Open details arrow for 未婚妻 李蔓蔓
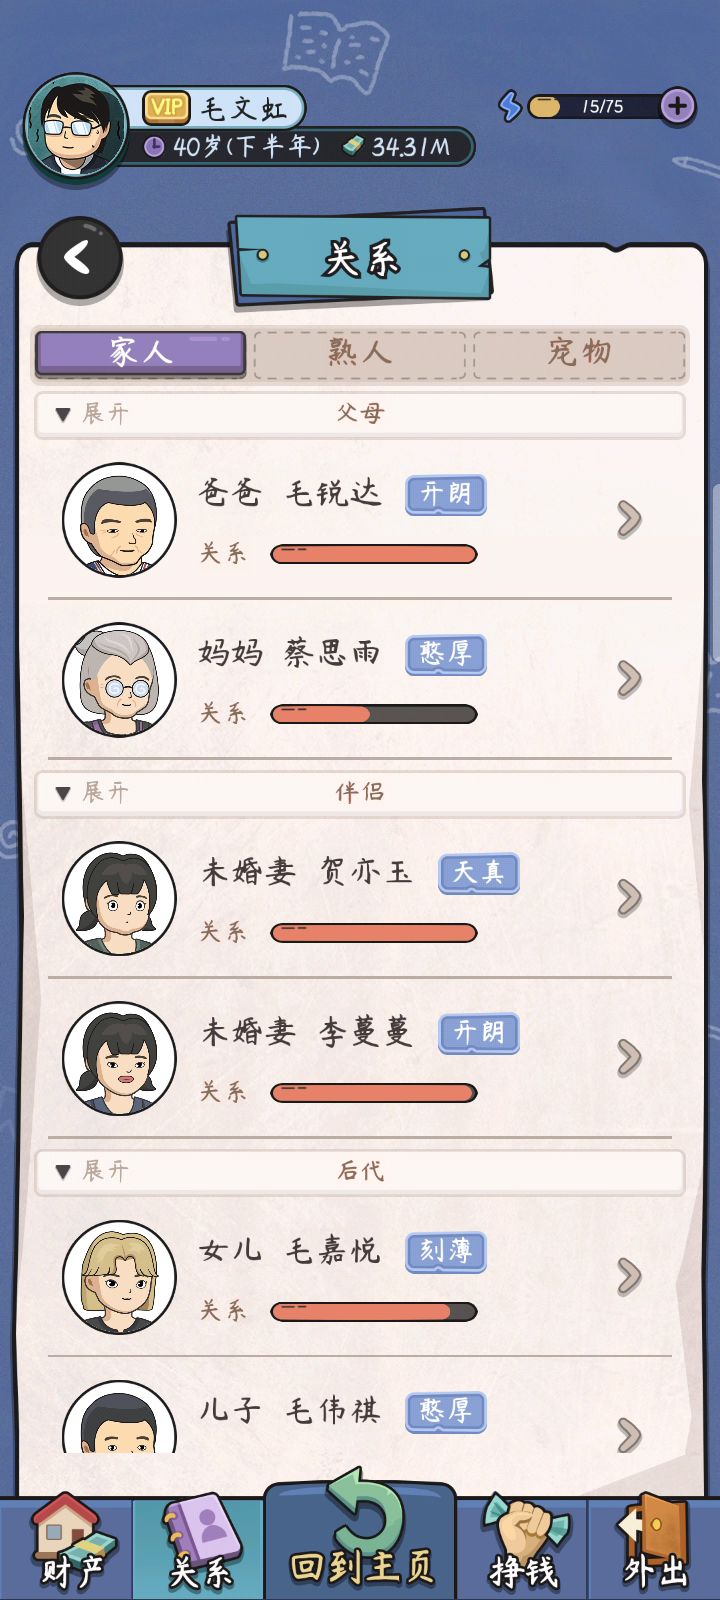 tap(629, 1057)
